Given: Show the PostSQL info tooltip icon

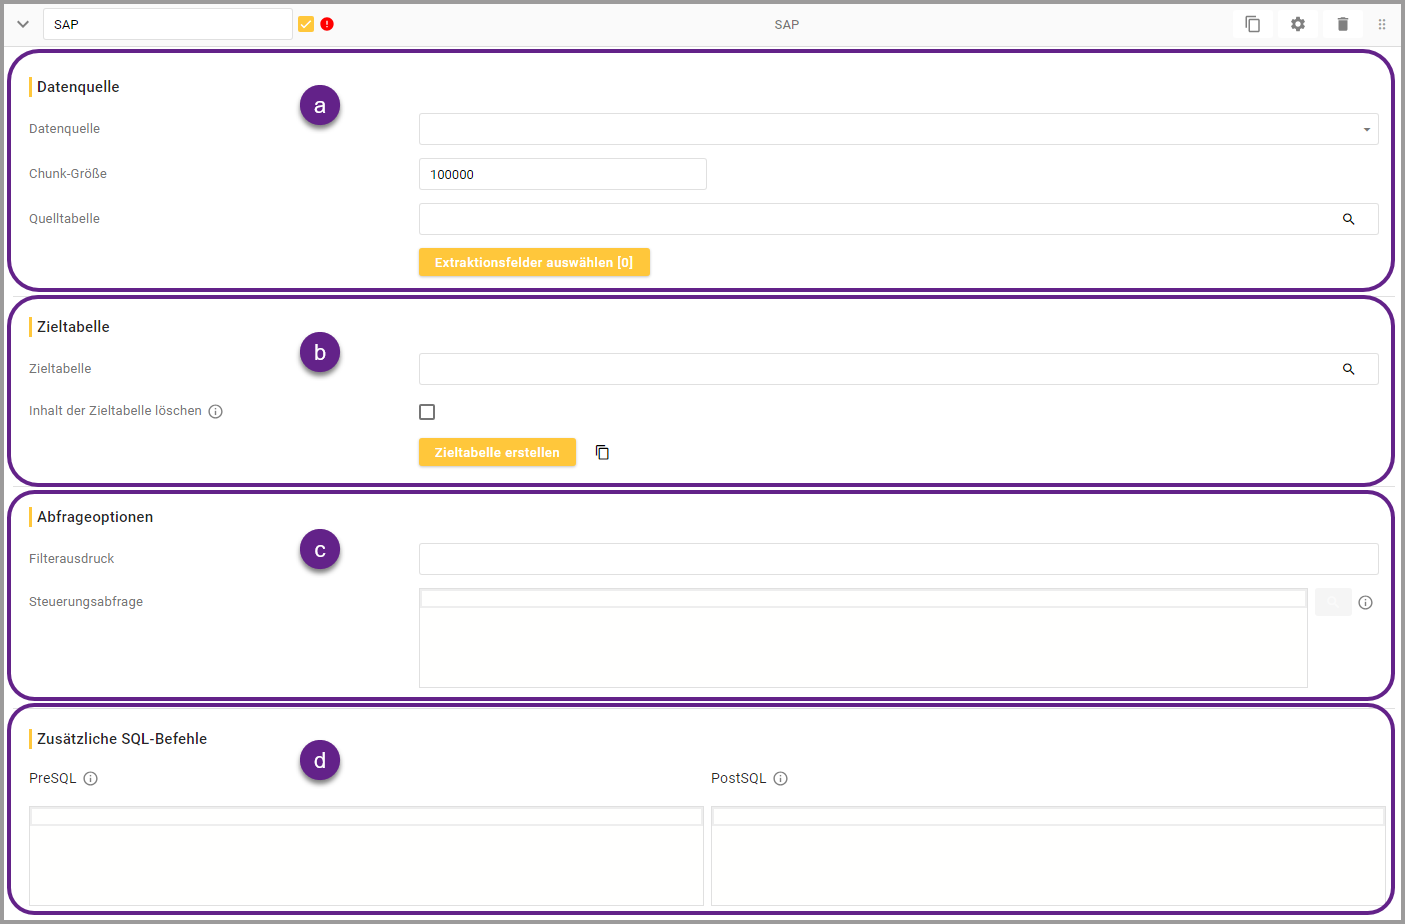Looking at the screenshot, I should click(780, 778).
